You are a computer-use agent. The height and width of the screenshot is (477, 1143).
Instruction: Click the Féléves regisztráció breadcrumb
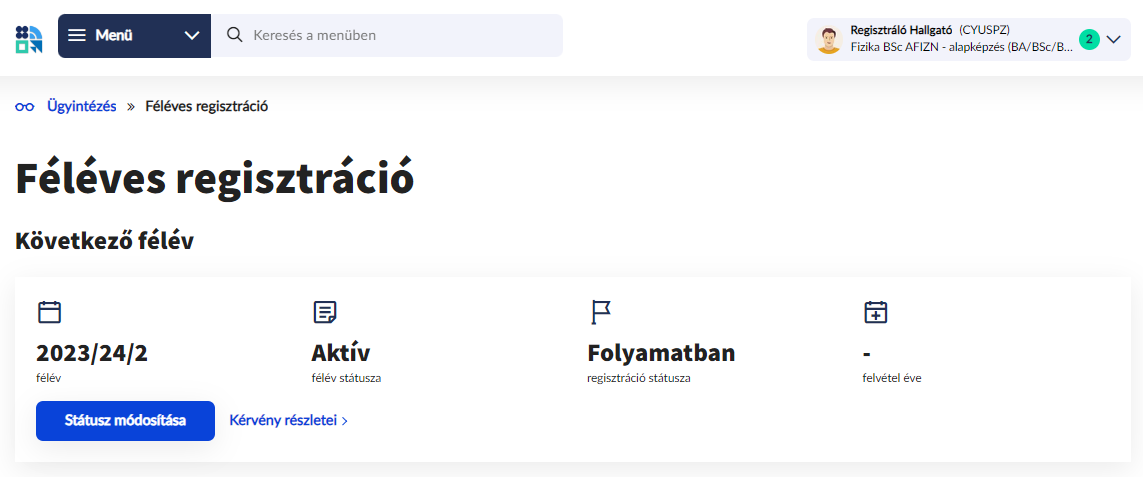coord(206,106)
